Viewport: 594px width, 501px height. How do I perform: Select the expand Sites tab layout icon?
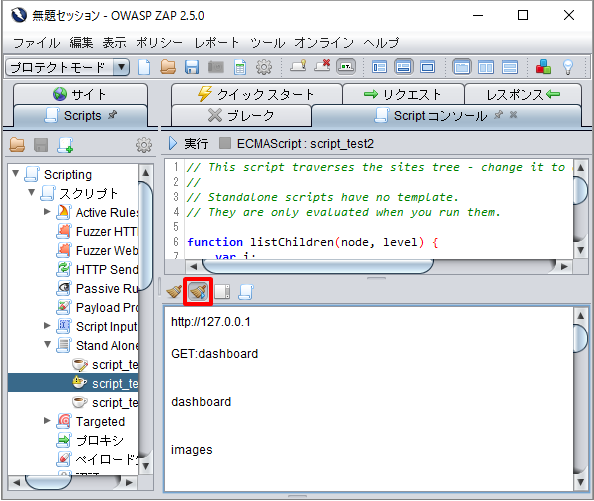point(379,67)
